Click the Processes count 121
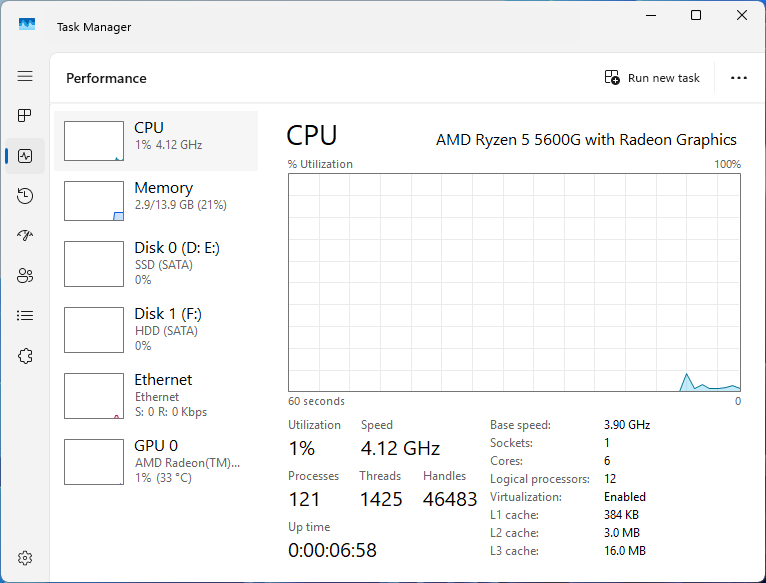The height and width of the screenshot is (583, 766). tap(304, 499)
